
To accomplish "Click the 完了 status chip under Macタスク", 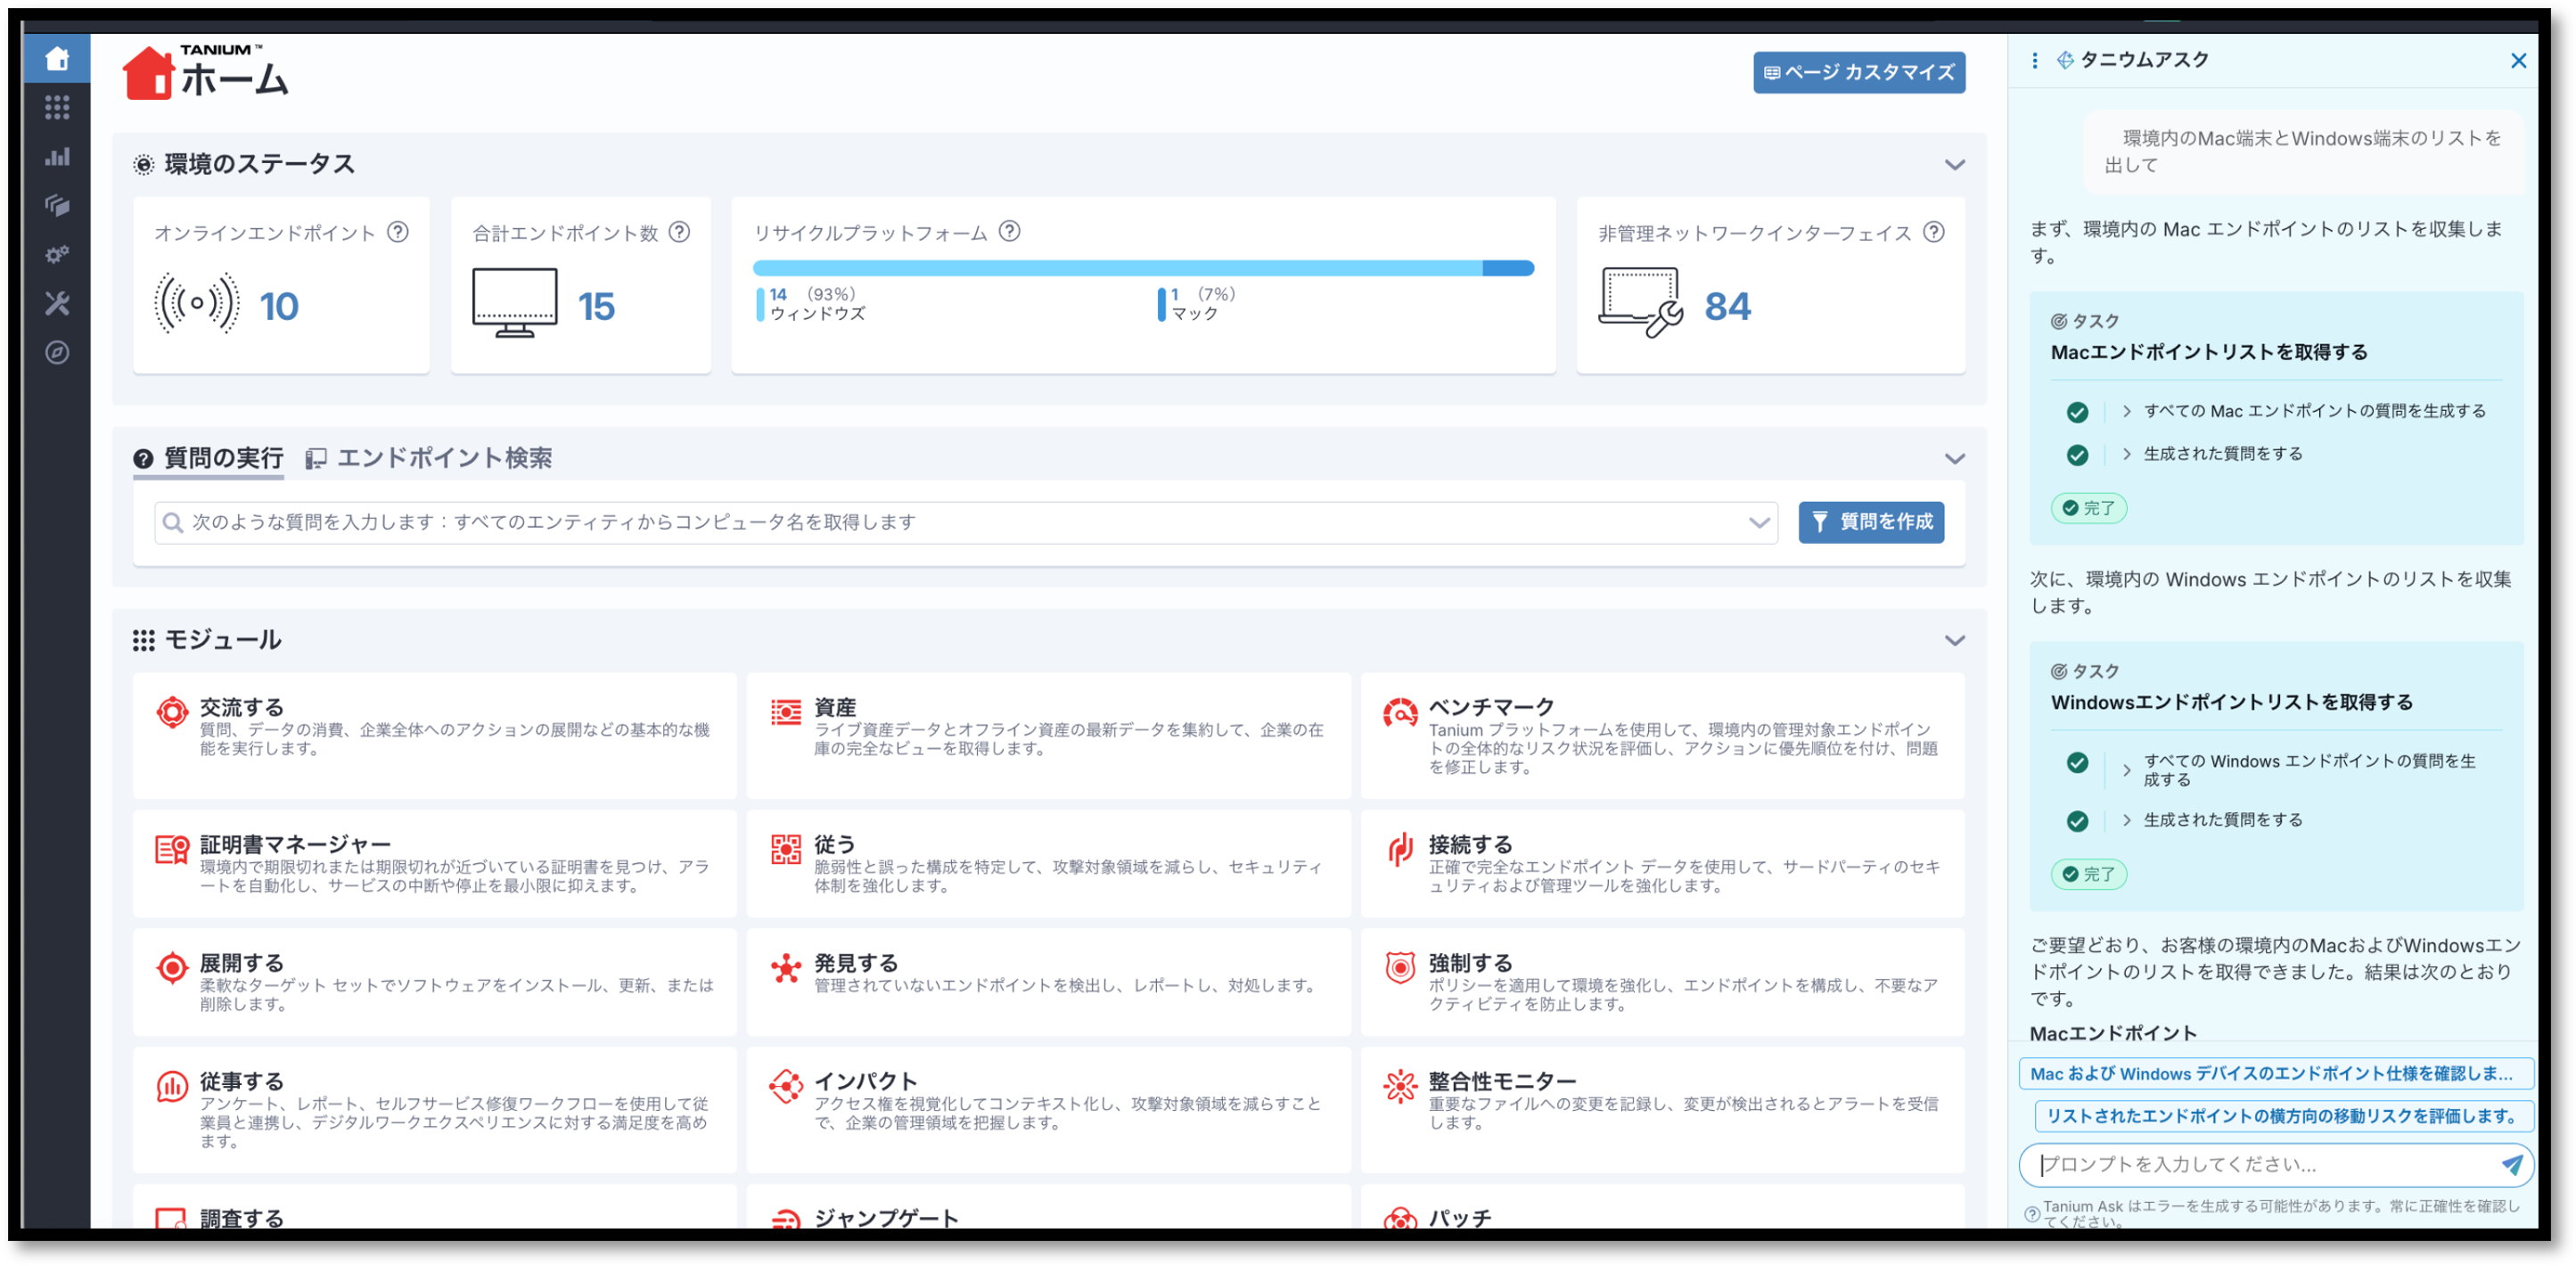I will [x=2089, y=508].
